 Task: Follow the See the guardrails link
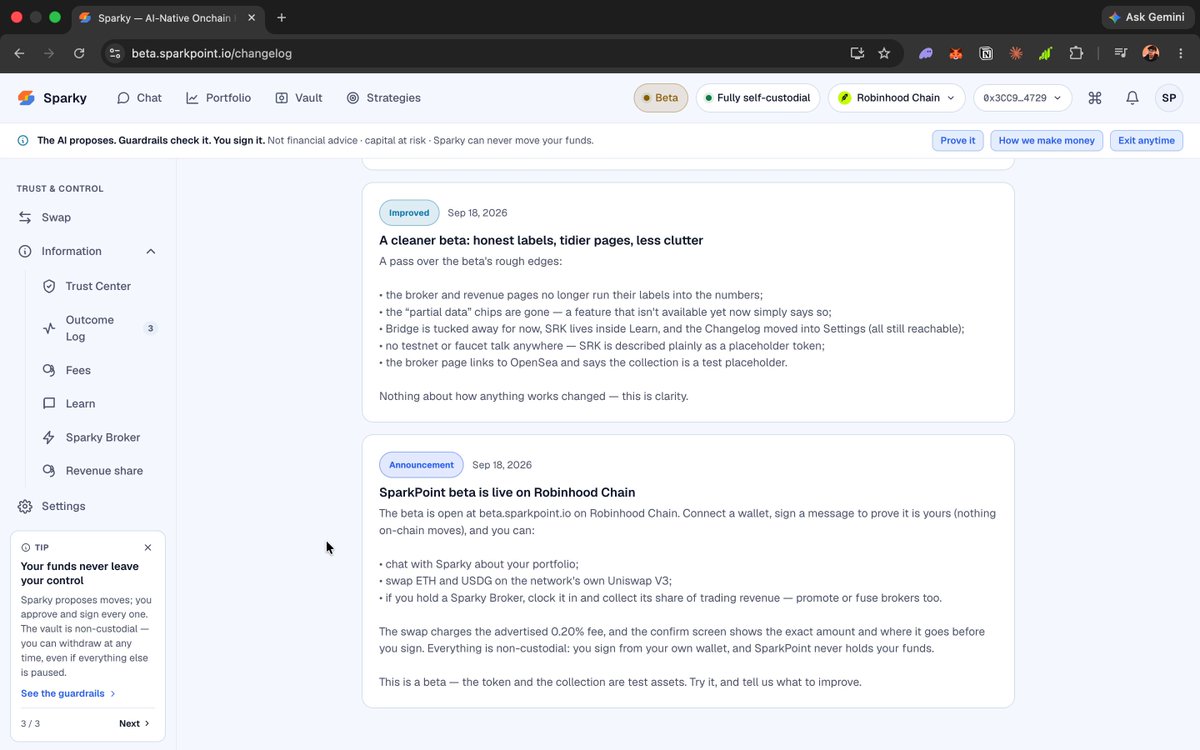[x=68, y=693]
